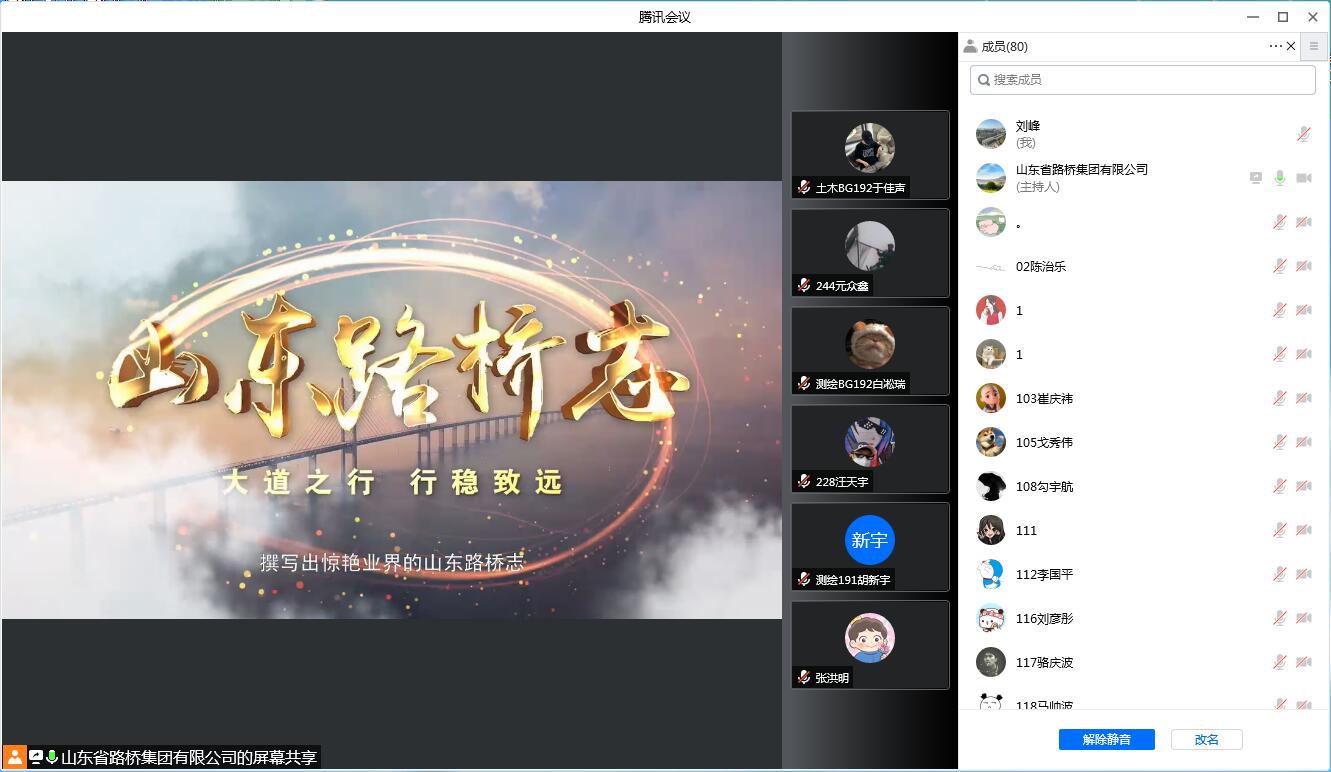Open the more options menu with three dots

tap(1275, 46)
